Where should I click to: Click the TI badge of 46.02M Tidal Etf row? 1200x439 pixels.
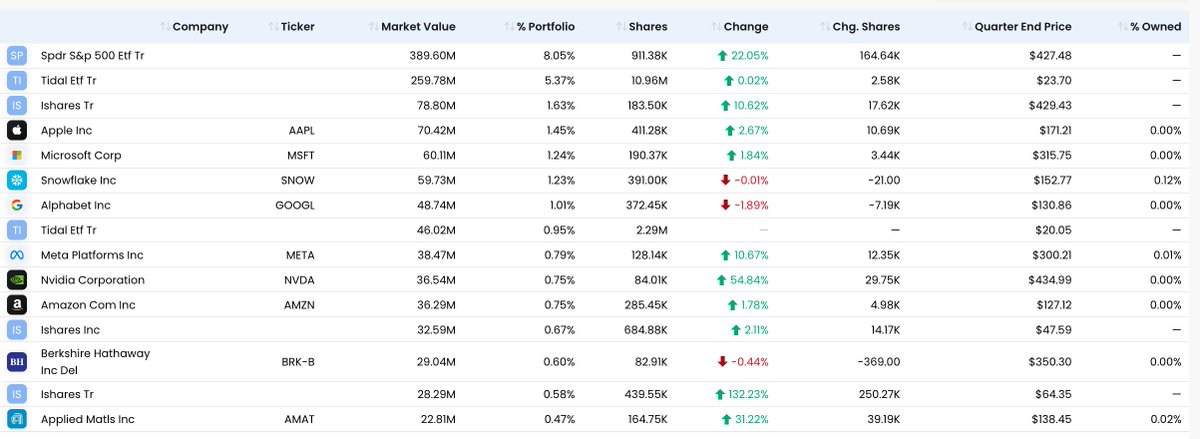pos(16,230)
